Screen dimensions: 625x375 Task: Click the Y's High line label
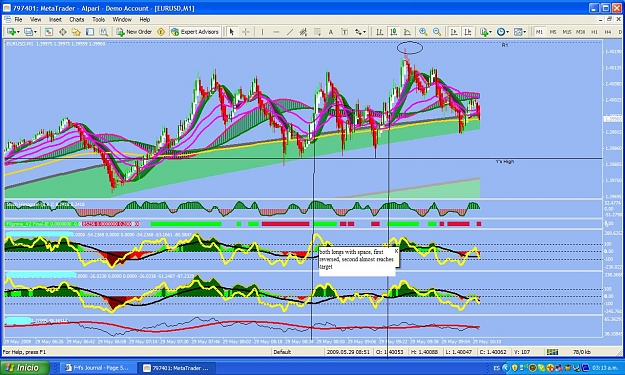coord(505,161)
